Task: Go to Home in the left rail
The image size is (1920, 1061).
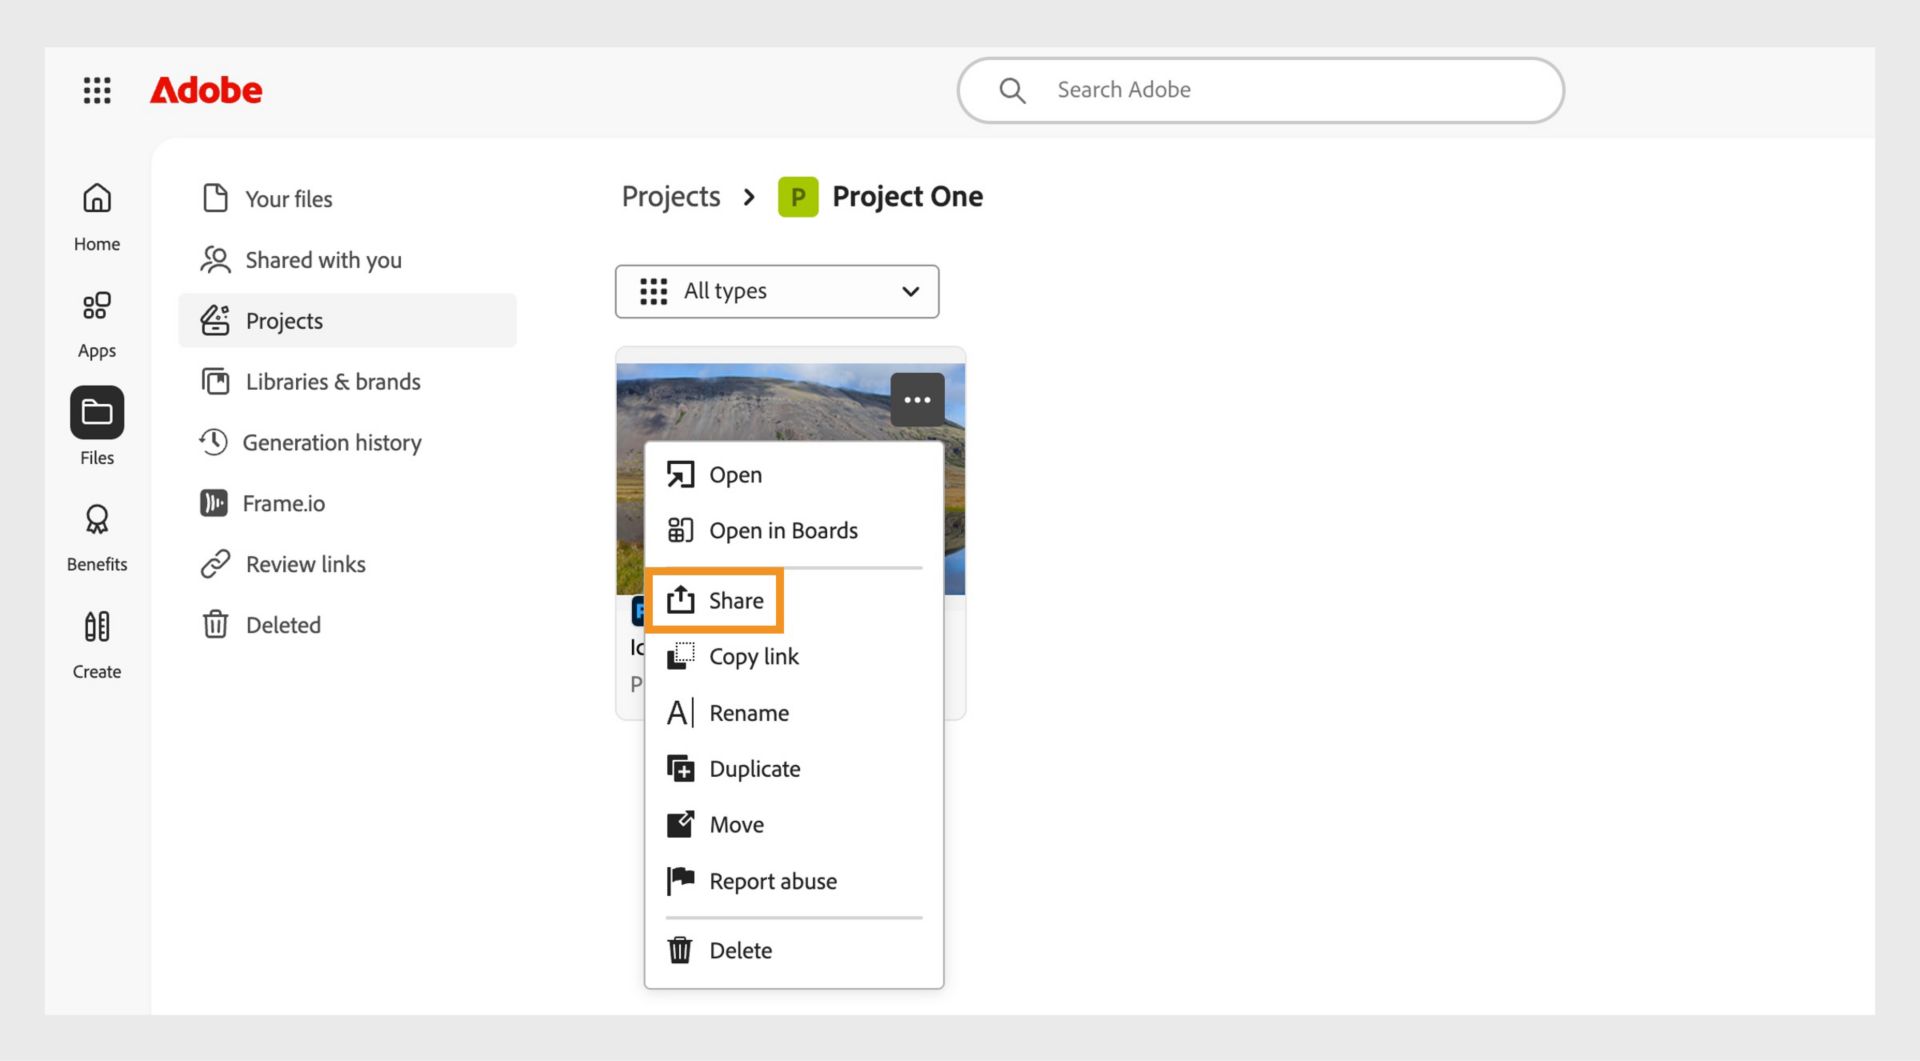Action: (97, 217)
